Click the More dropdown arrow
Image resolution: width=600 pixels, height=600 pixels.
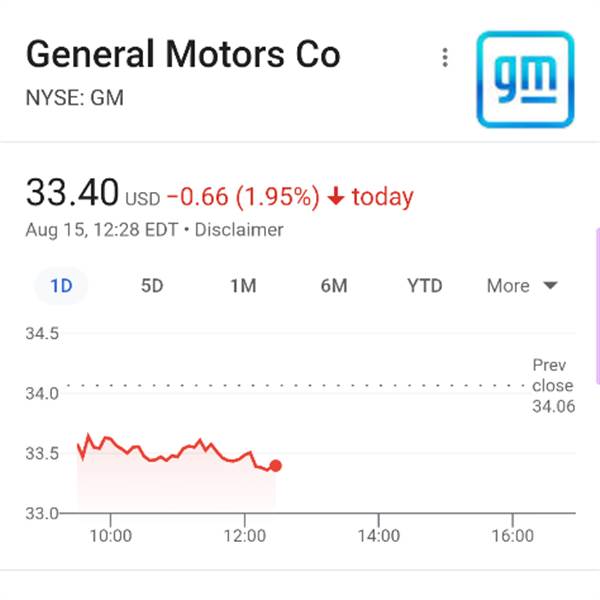[550, 285]
